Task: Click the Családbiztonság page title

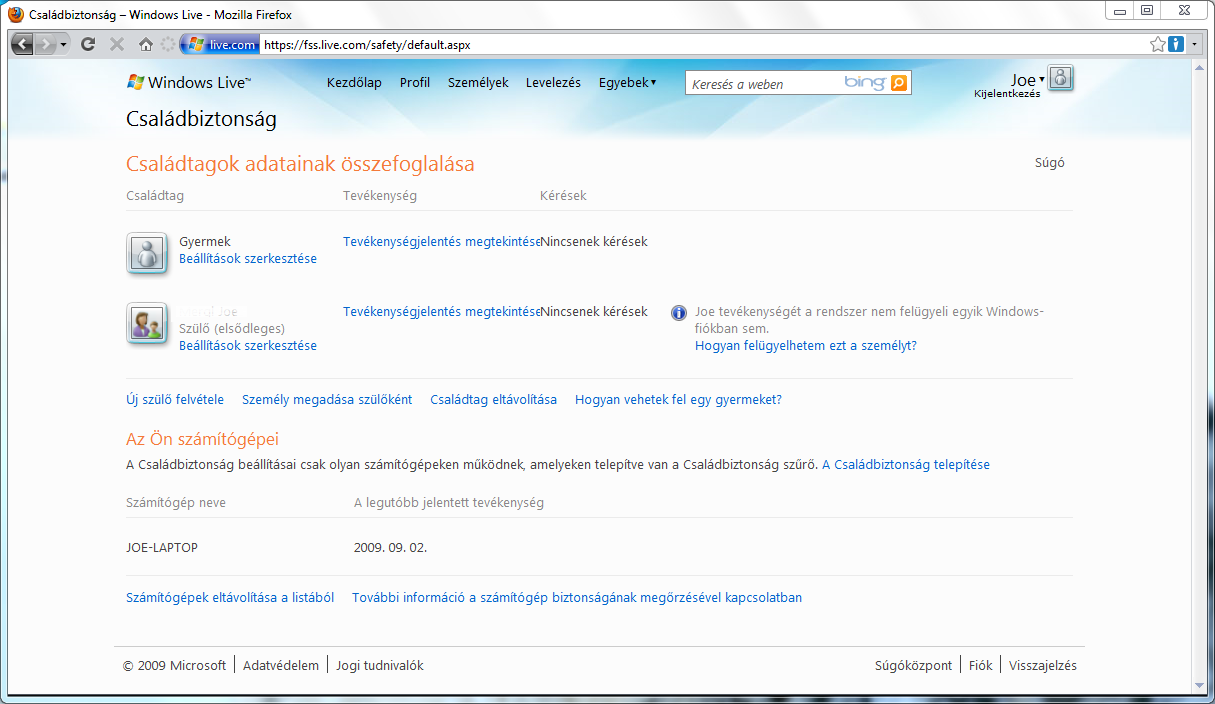Action: (x=201, y=120)
